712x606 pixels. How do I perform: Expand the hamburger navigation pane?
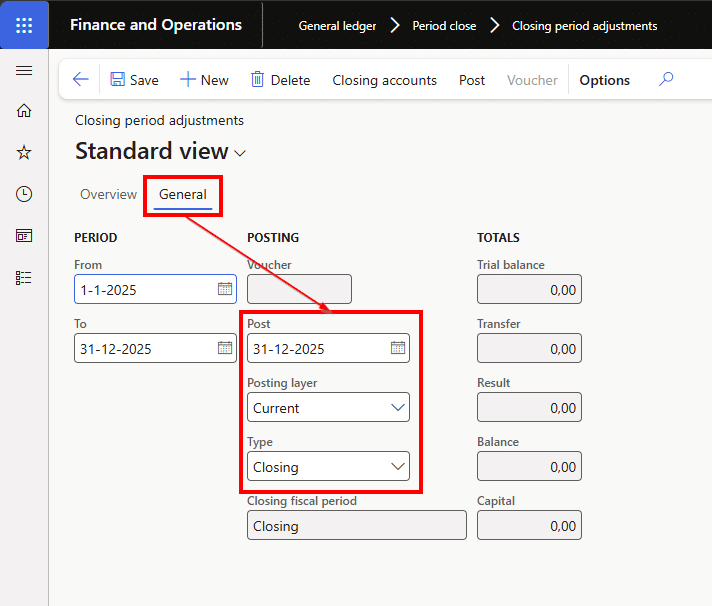(x=24, y=70)
